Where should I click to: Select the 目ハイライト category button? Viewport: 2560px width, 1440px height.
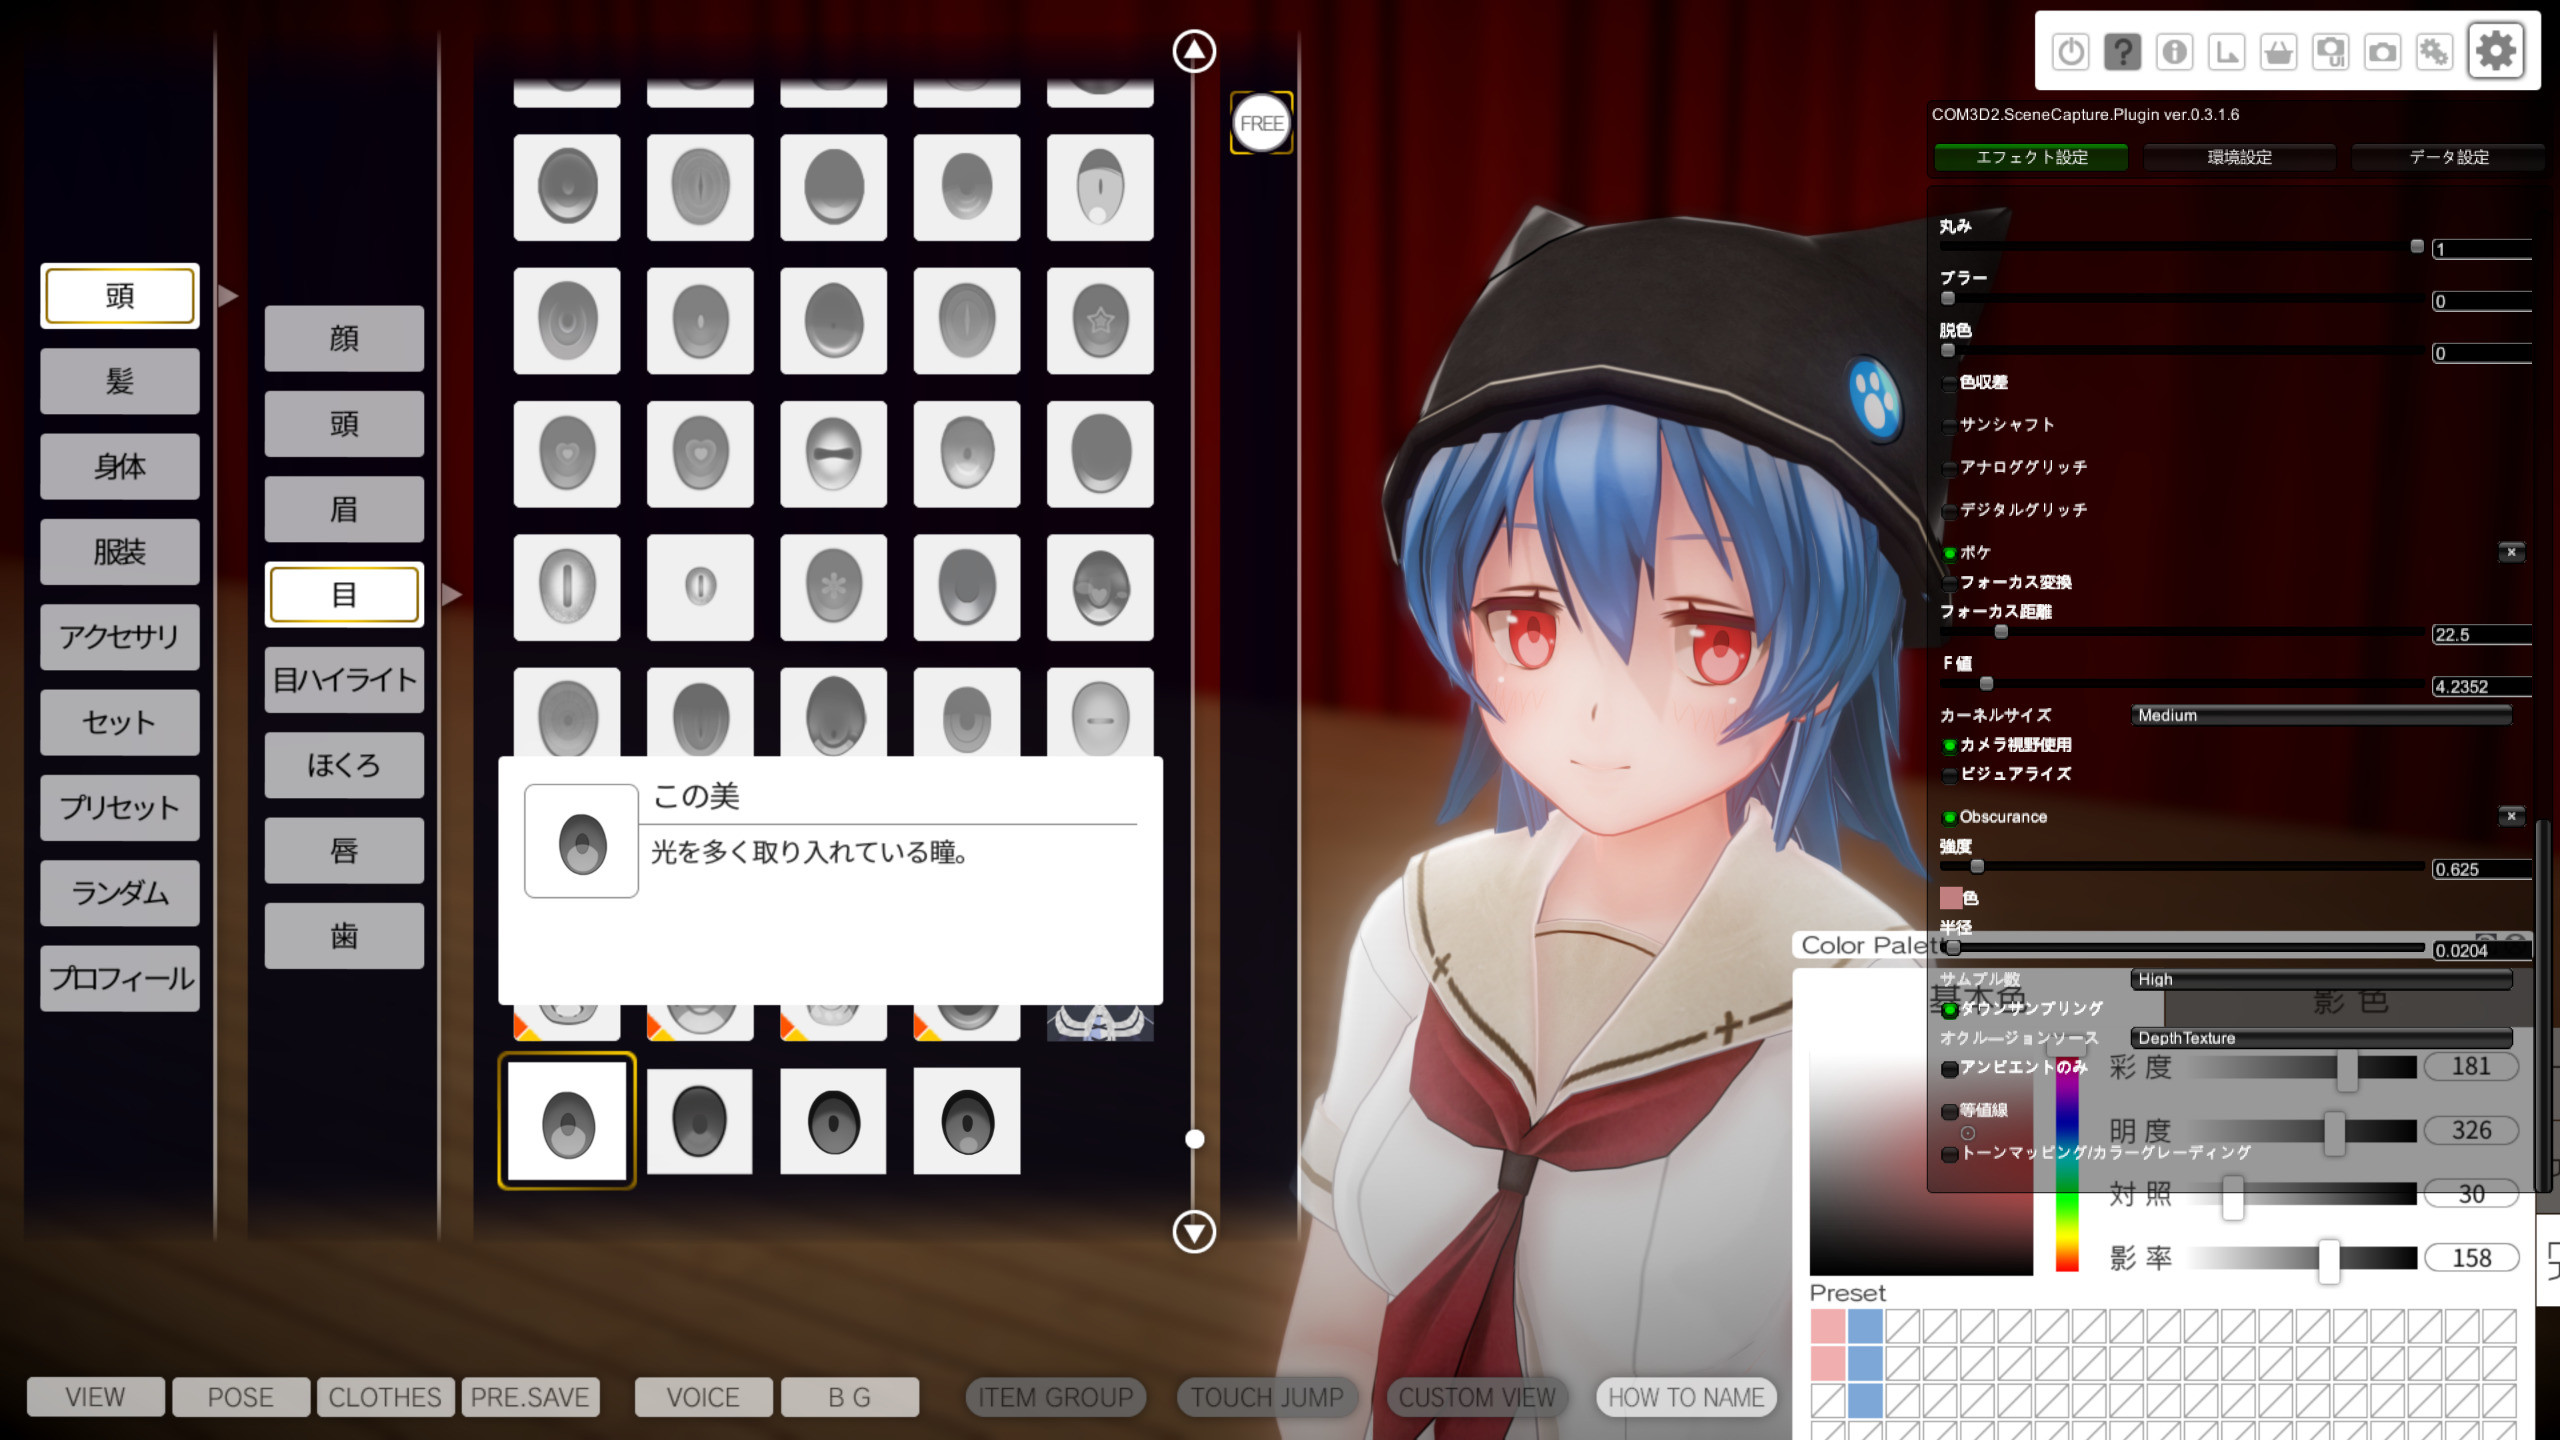click(x=344, y=680)
